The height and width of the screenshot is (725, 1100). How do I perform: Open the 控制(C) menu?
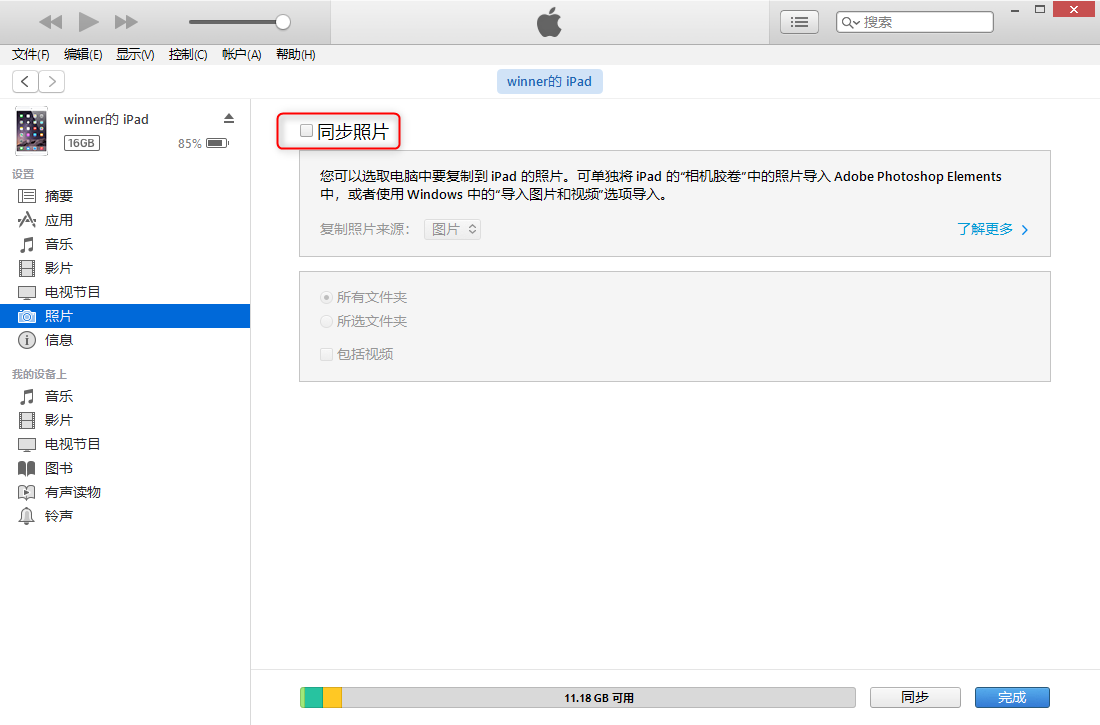pos(188,55)
